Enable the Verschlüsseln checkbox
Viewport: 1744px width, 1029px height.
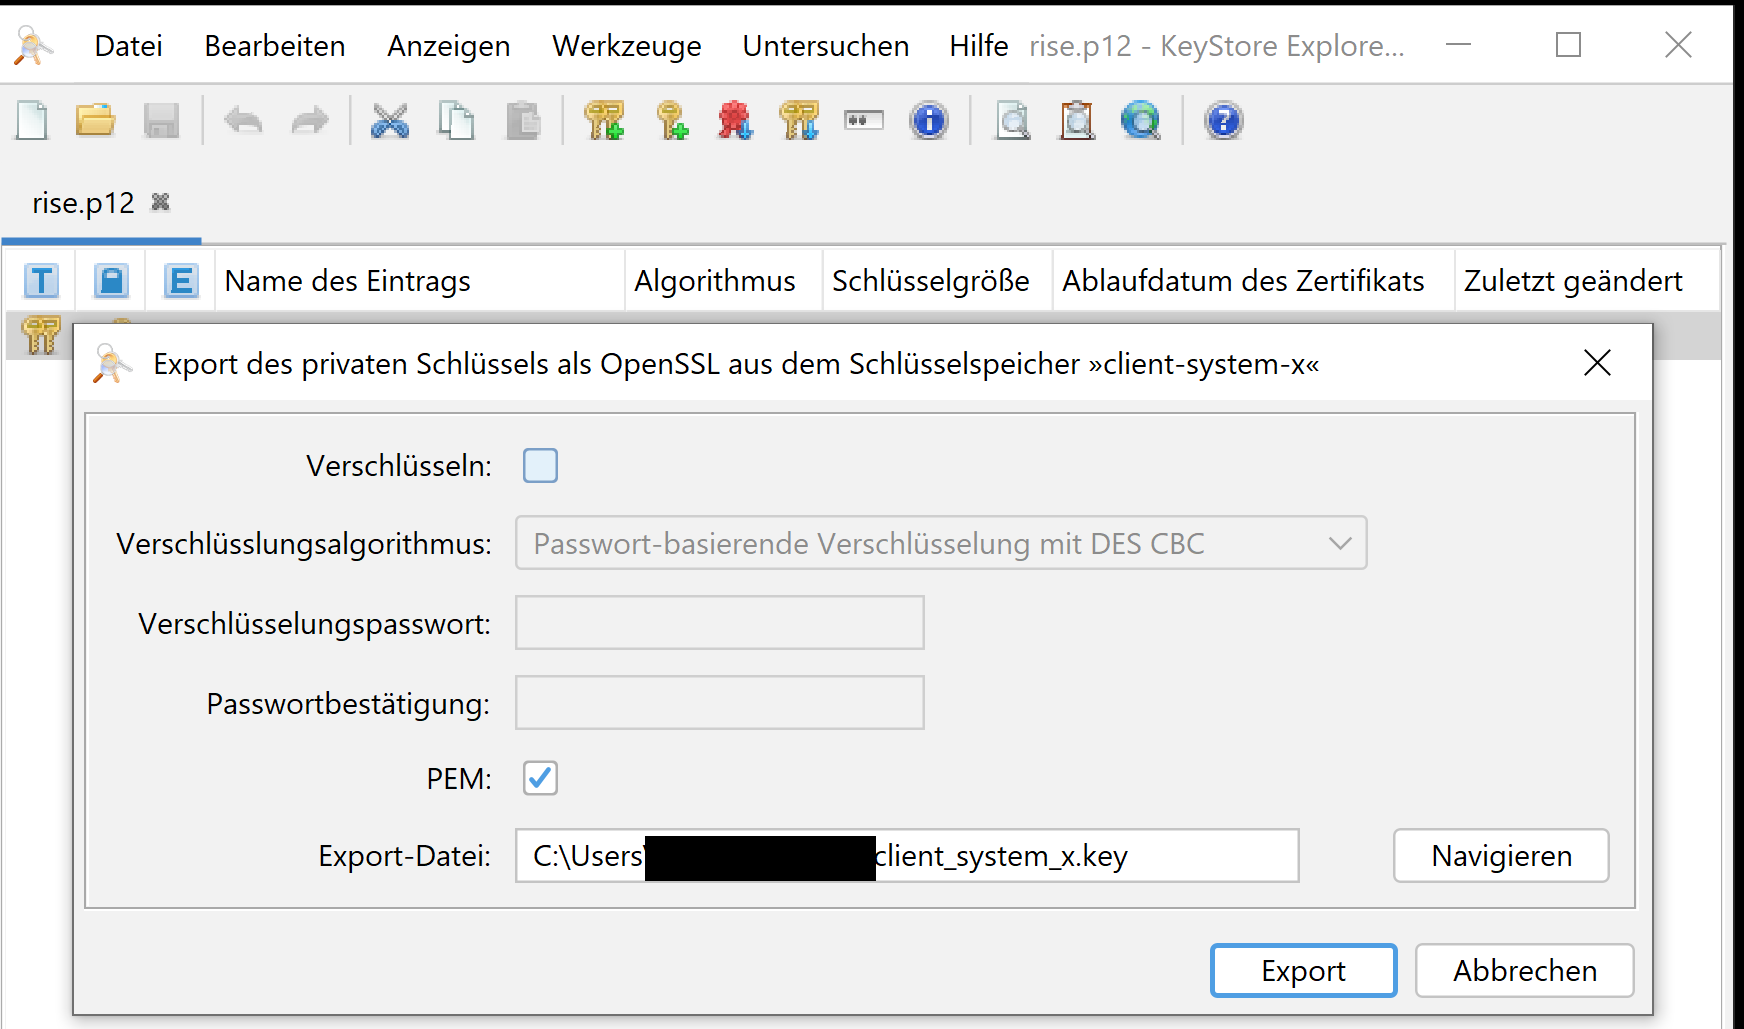540,466
